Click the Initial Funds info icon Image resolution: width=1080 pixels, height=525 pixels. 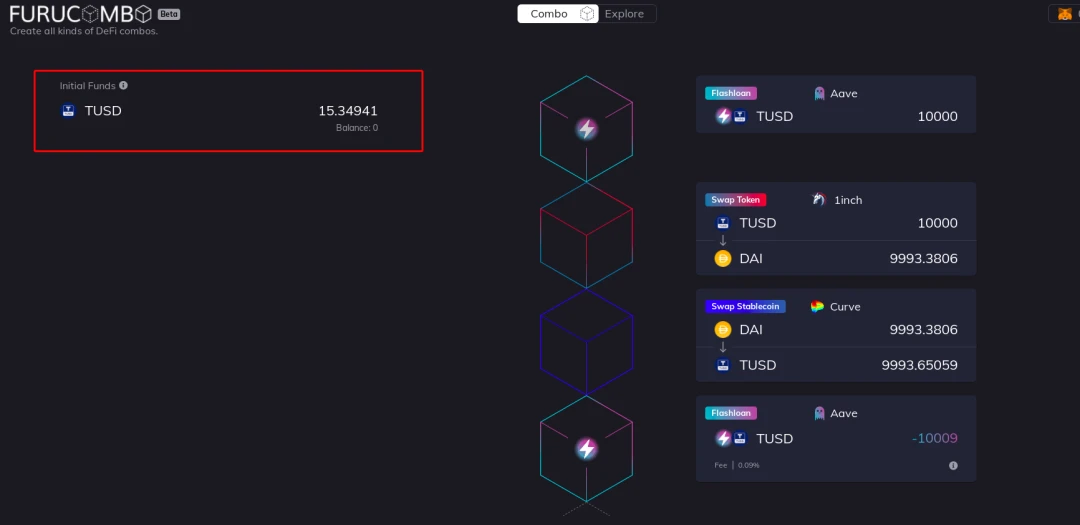tap(123, 85)
